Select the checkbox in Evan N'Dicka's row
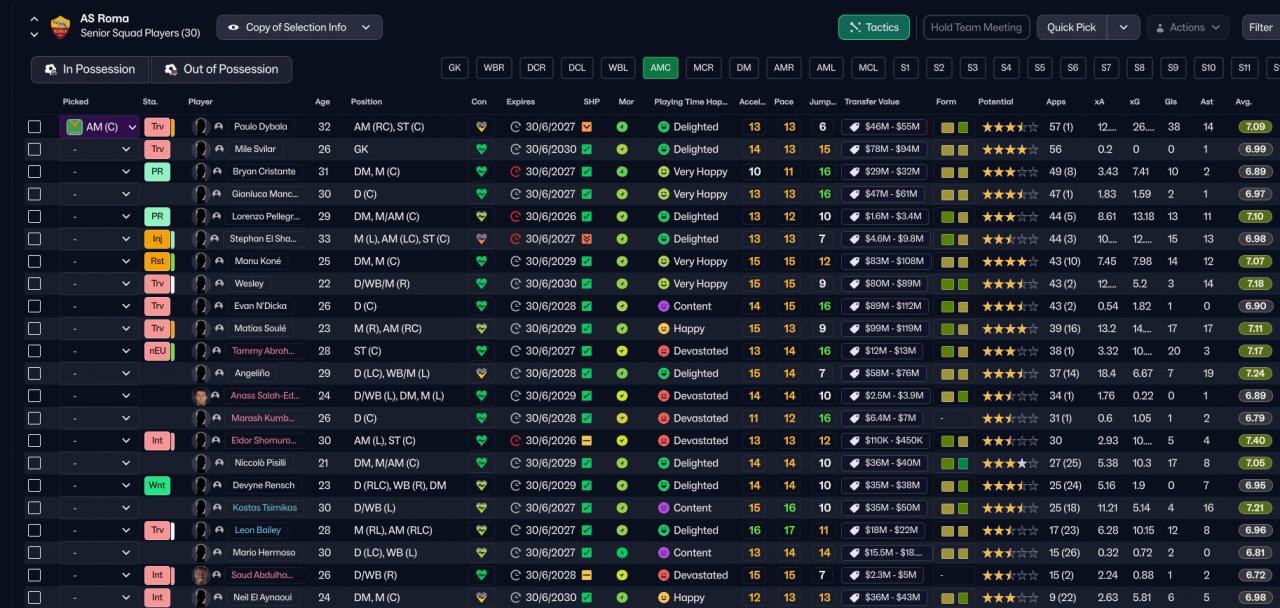This screenshot has height=608, width=1280. [x=35, y=306]
